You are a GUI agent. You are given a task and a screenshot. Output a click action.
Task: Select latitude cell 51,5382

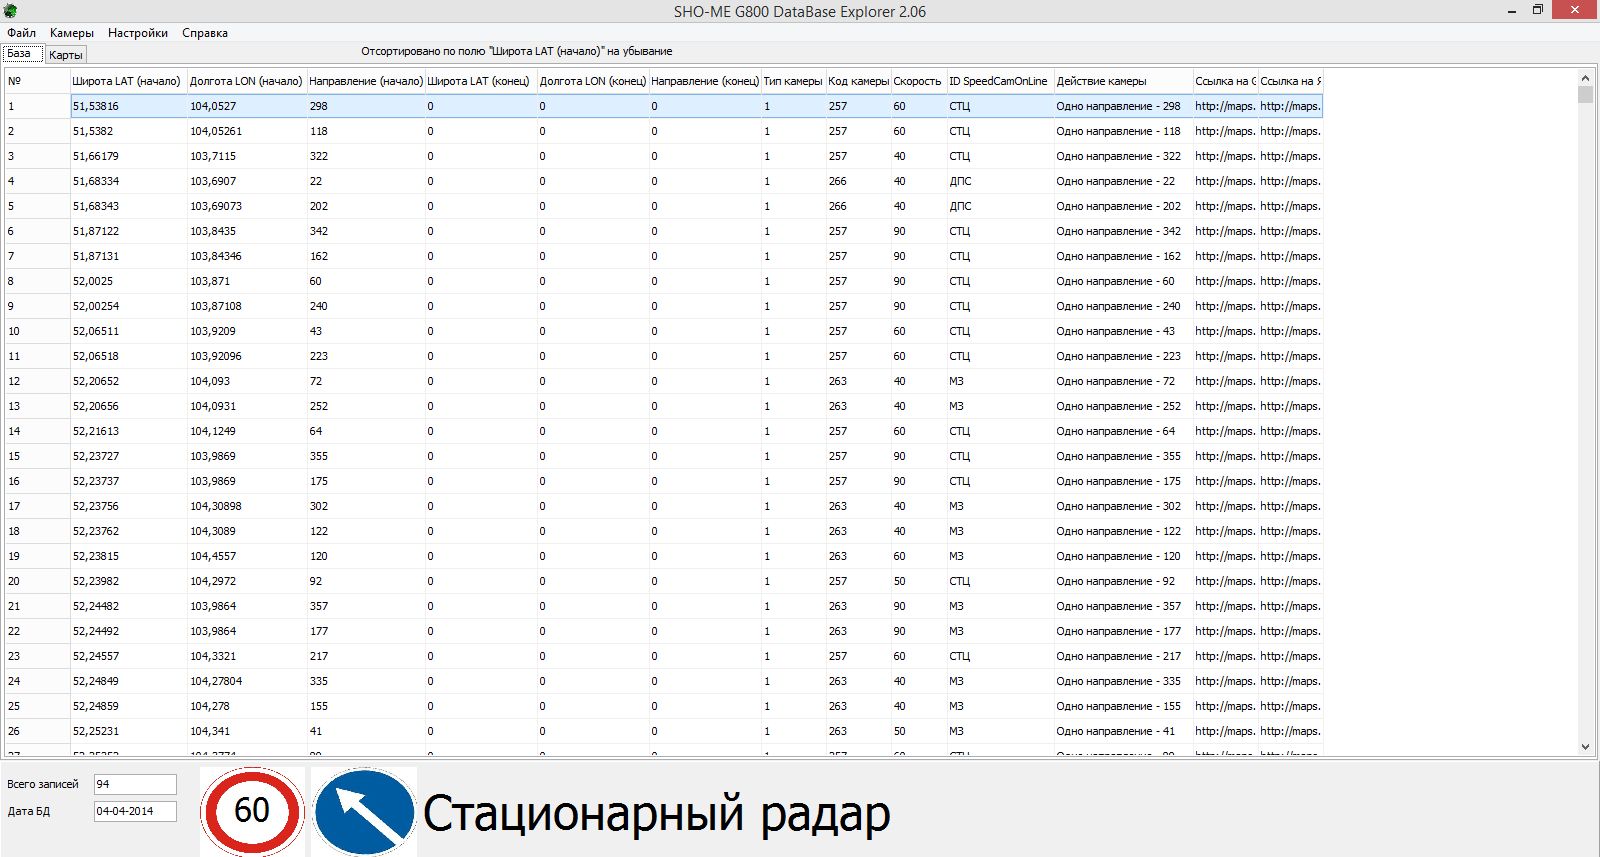pyautogui.click(x=129, y=131)
